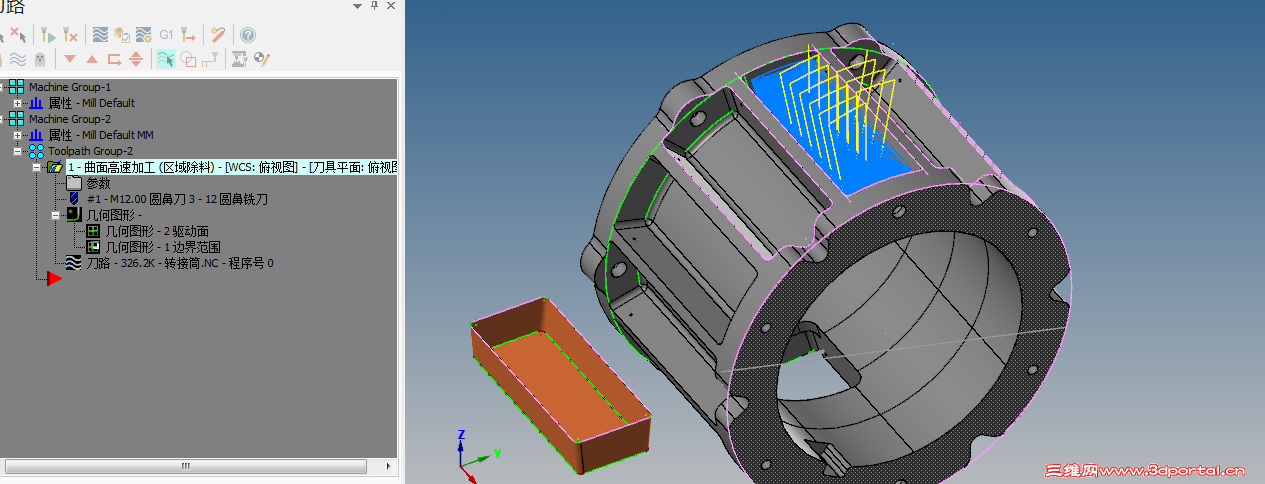Collapse Toolpath Group-2
The width and height of the screenshot is (1265, 484).
pyautogui.click(x=17, y=151)
